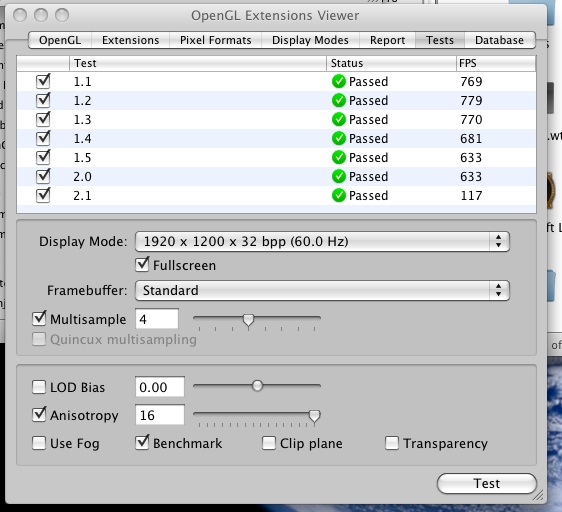
Task: Switch to the Report tab
Action: [x=387, y=40]
